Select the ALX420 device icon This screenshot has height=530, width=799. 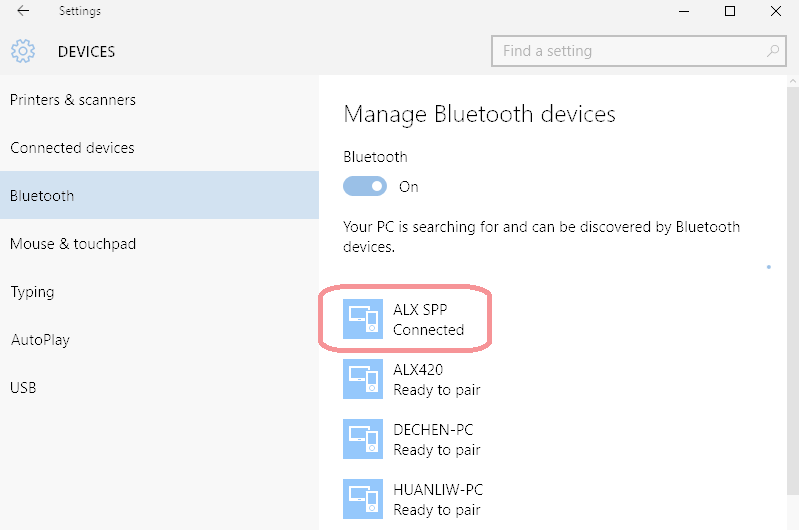[363, 379]
